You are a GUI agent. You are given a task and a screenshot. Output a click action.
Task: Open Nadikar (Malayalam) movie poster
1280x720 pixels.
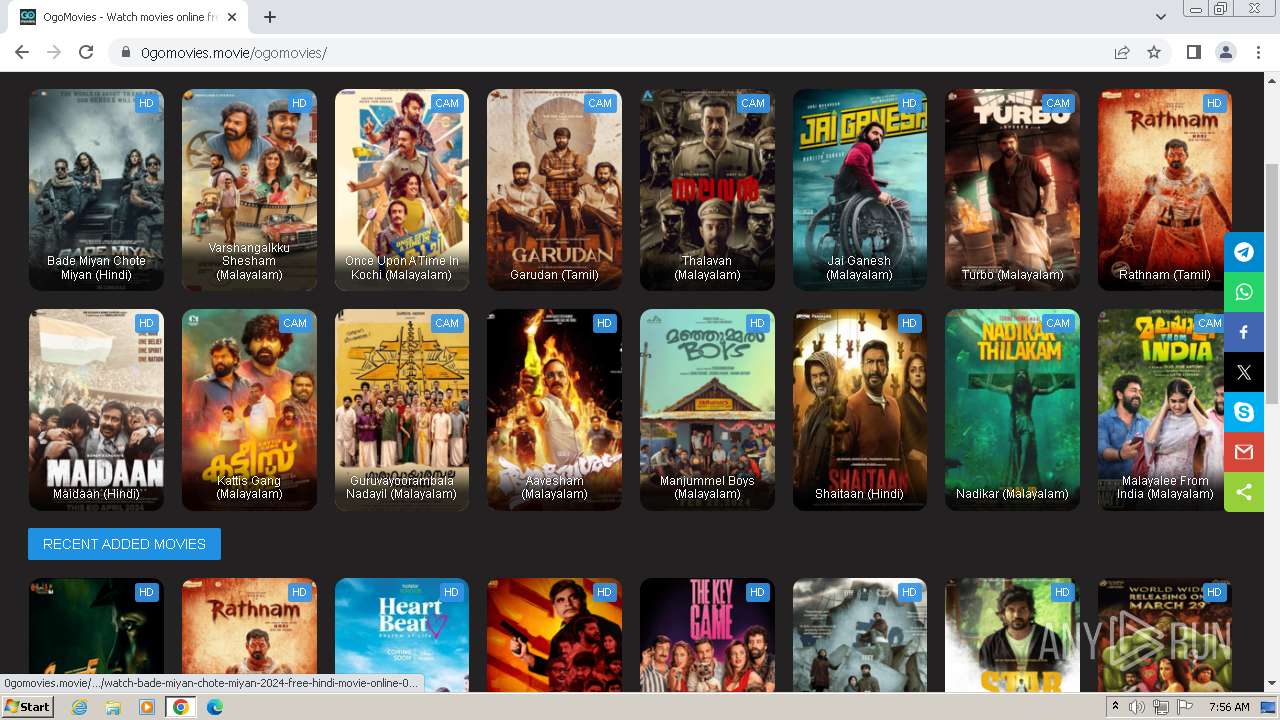click(x=1012, y=410)
